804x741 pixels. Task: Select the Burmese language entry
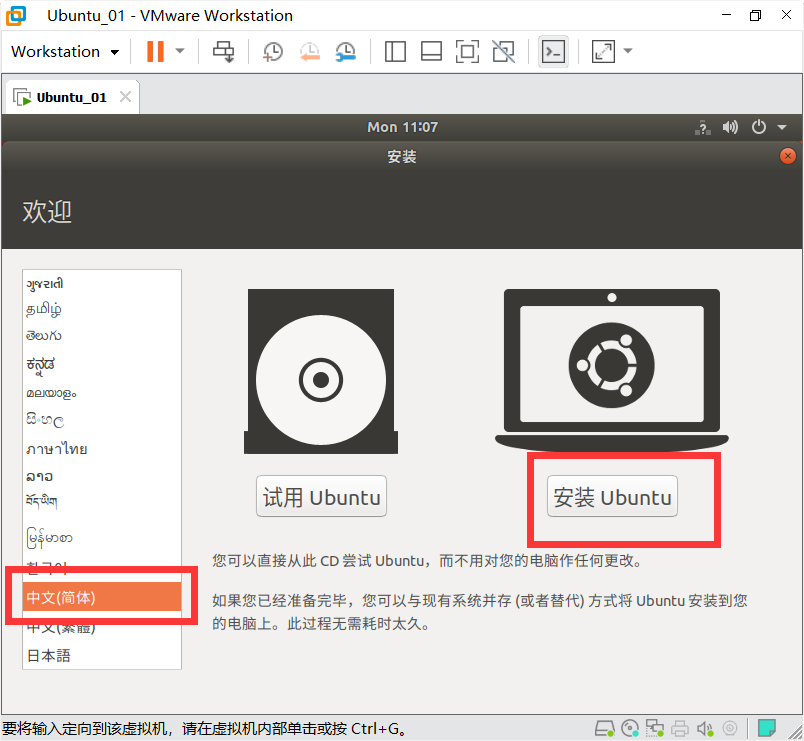[x=102, y=538]
